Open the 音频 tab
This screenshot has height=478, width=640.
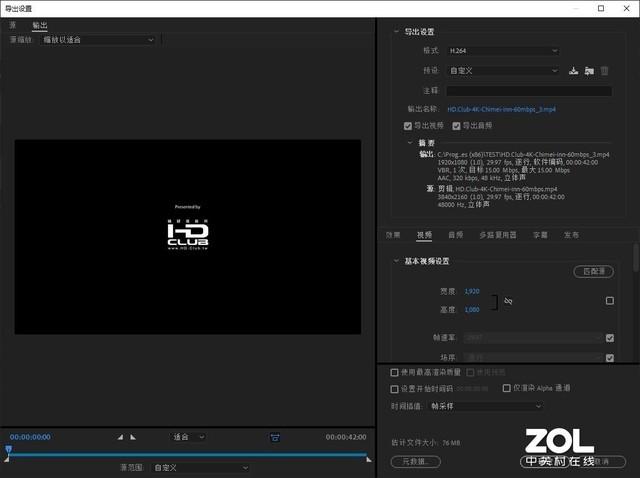(x=456, y=235)
